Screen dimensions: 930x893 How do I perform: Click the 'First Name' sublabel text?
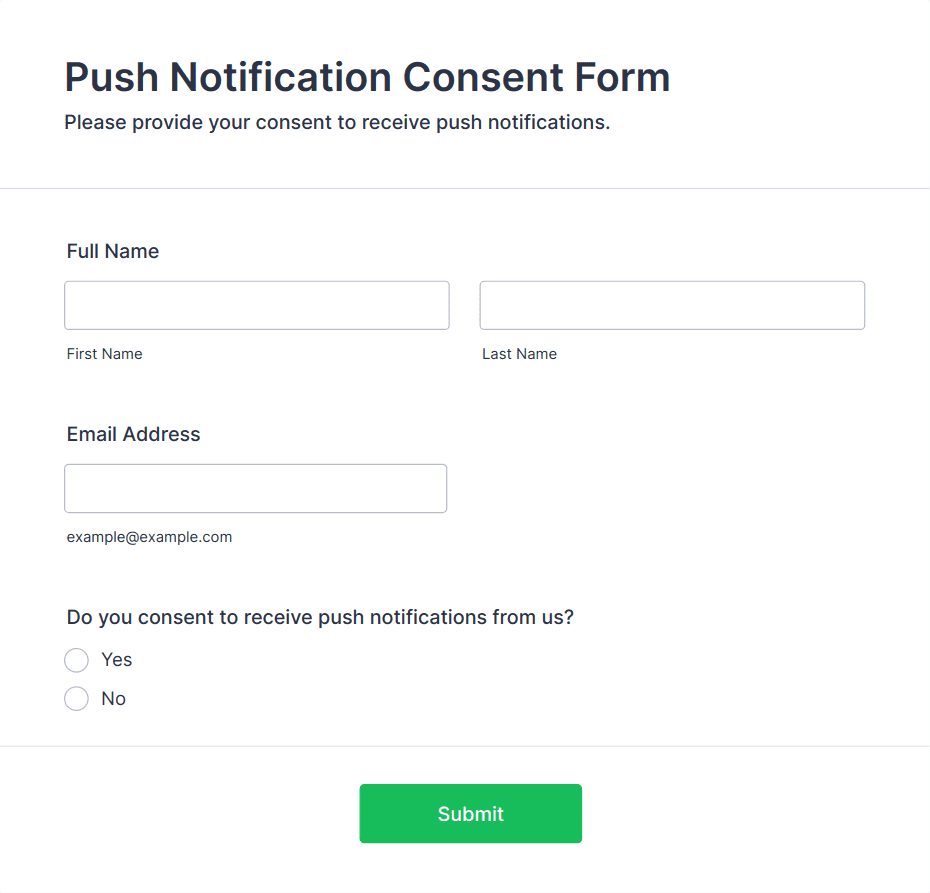point(104,354)
